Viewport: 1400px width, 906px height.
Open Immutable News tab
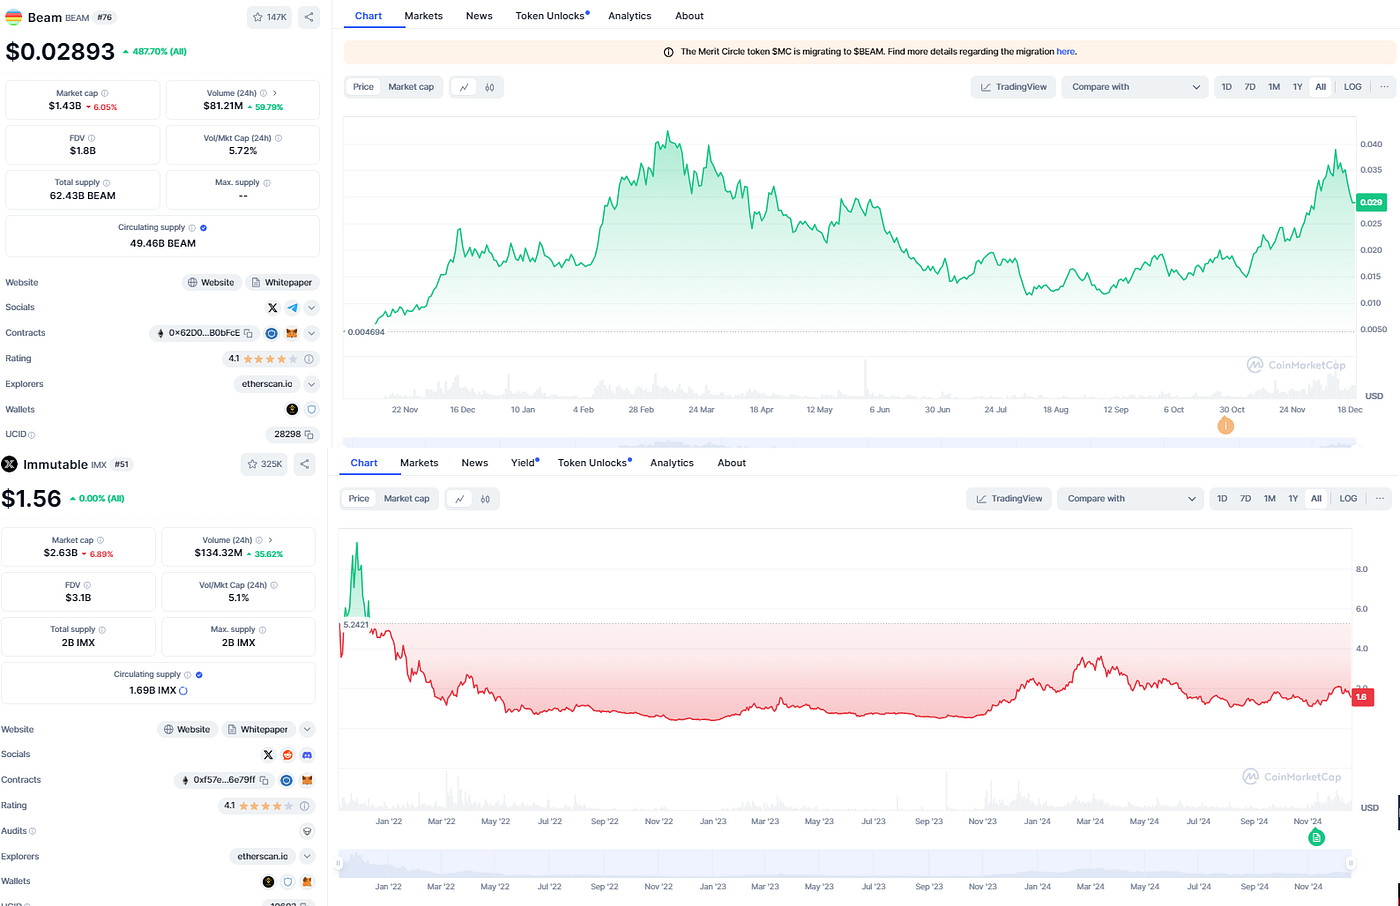[x=475, y=463]
